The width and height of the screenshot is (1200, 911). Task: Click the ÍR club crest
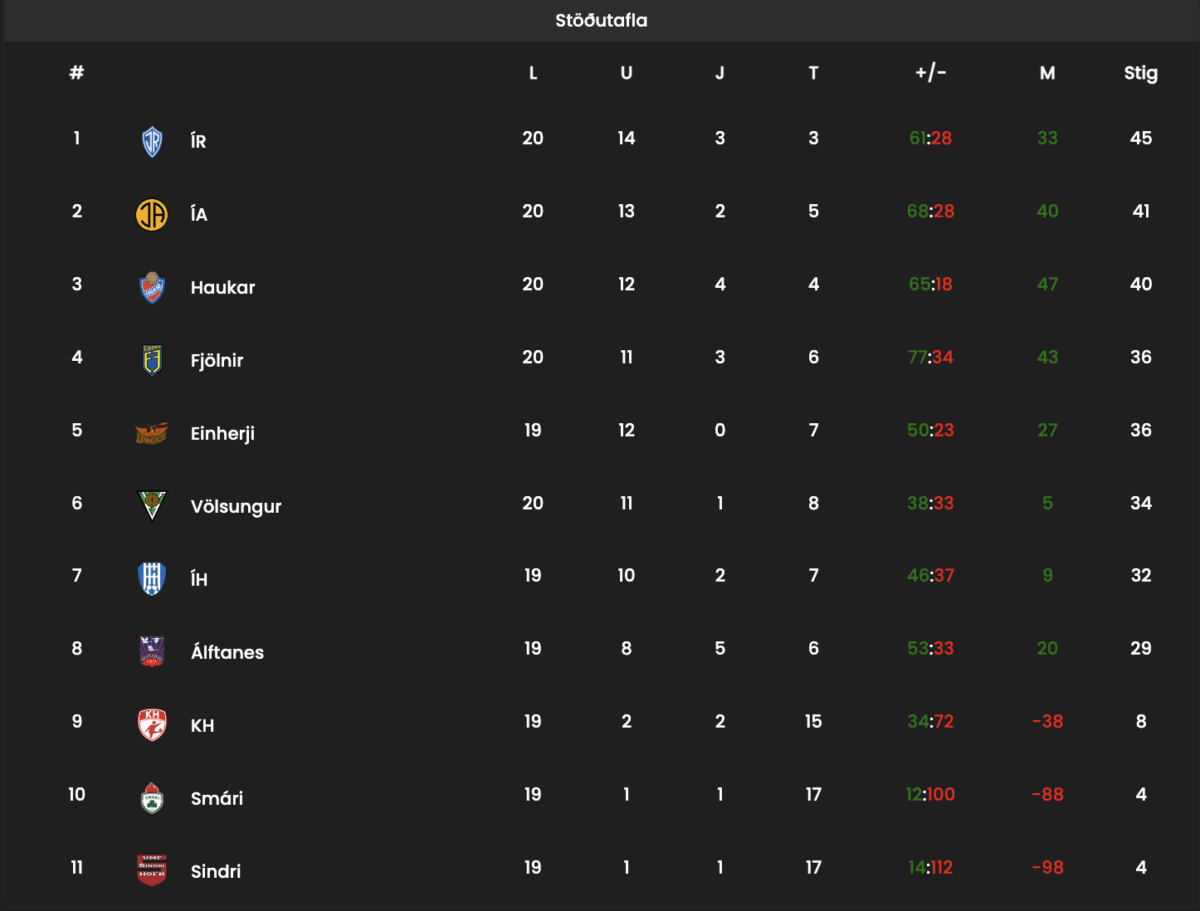pos(152,141)
